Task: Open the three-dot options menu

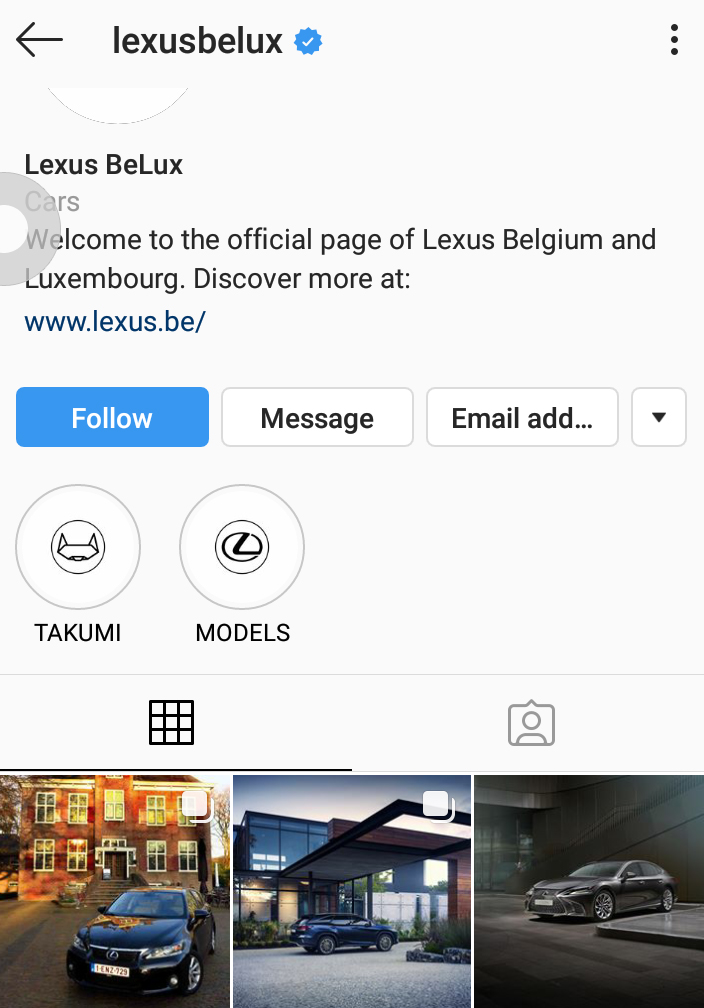Action: [674, 40]
